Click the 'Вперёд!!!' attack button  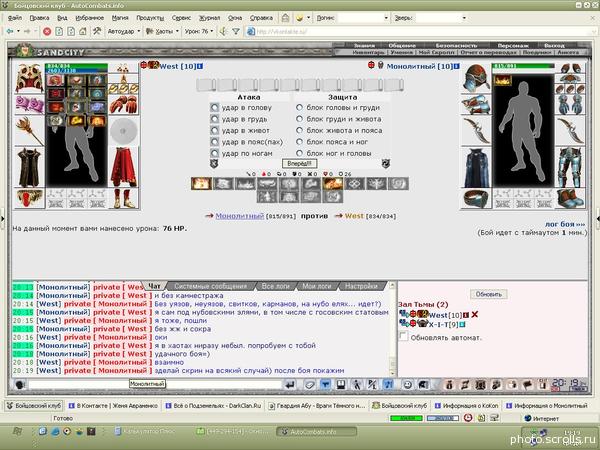coord(300,164)
